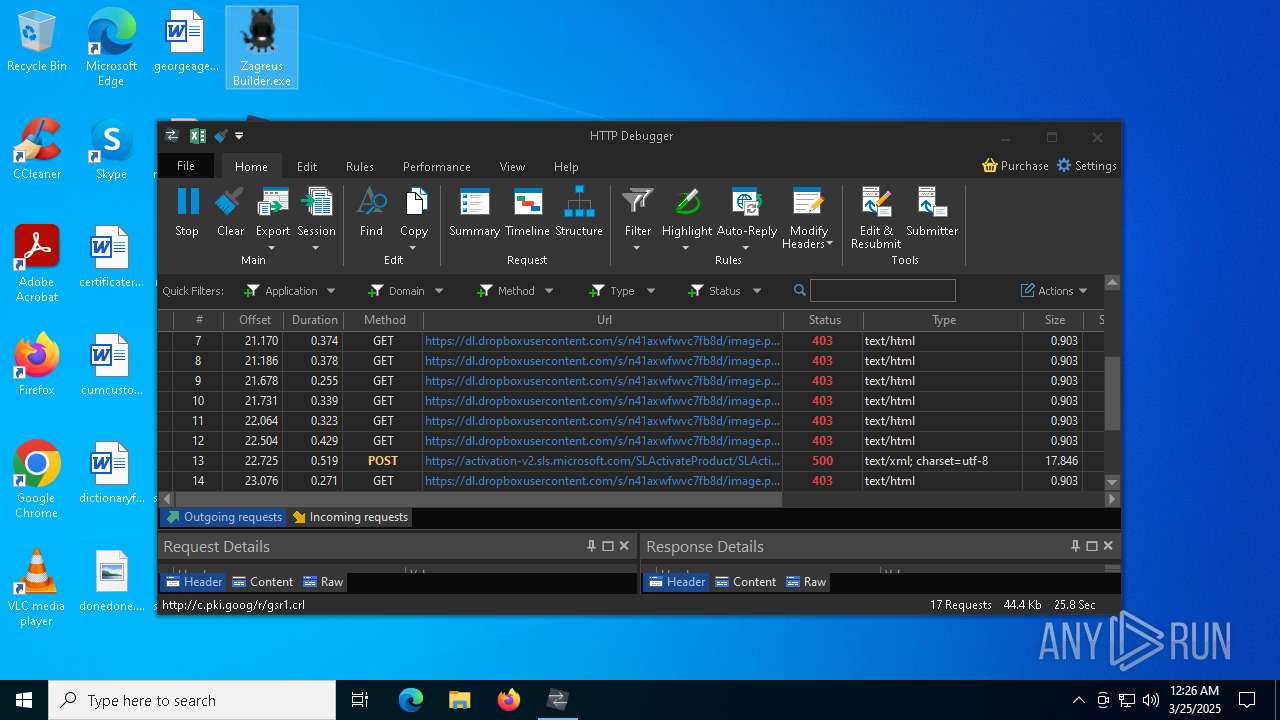This screenshot has width=1280, height=720.
Task: Stop capturing with the Stop icon
Action: tap(187, 212)
